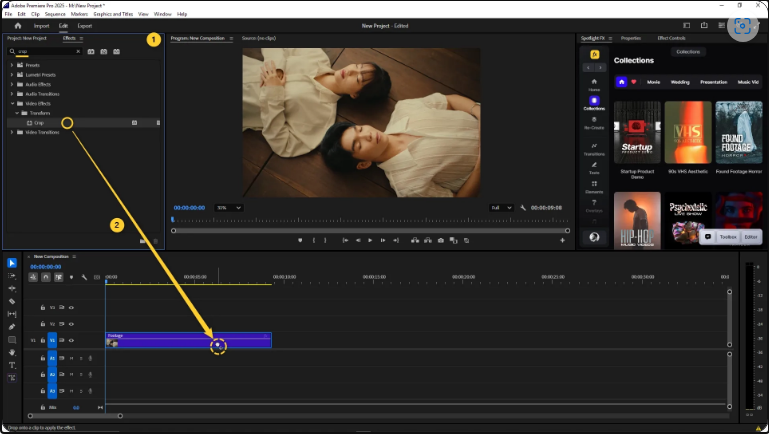Open the Startup Product Demo thumbnail

[637, 132]
